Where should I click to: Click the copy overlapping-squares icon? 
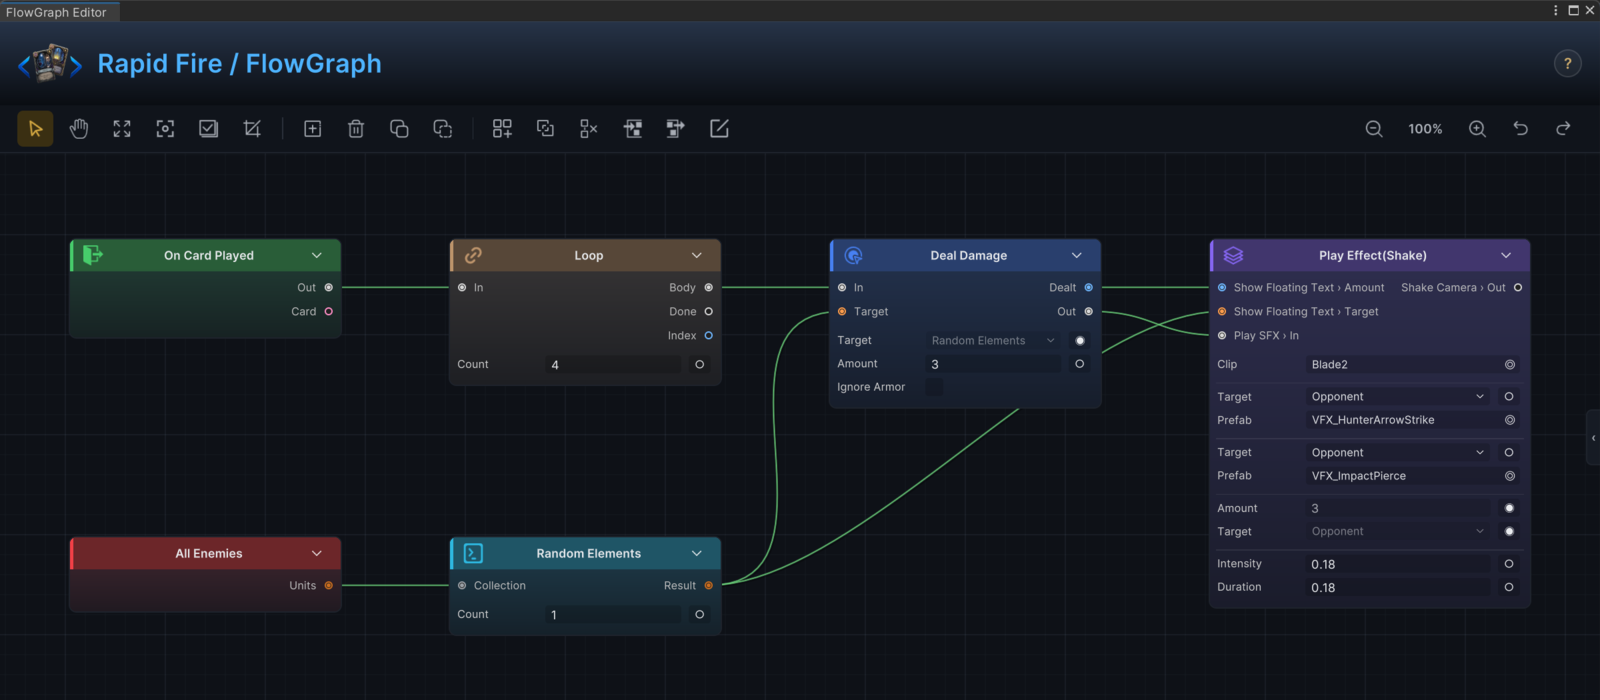point(399,129)
